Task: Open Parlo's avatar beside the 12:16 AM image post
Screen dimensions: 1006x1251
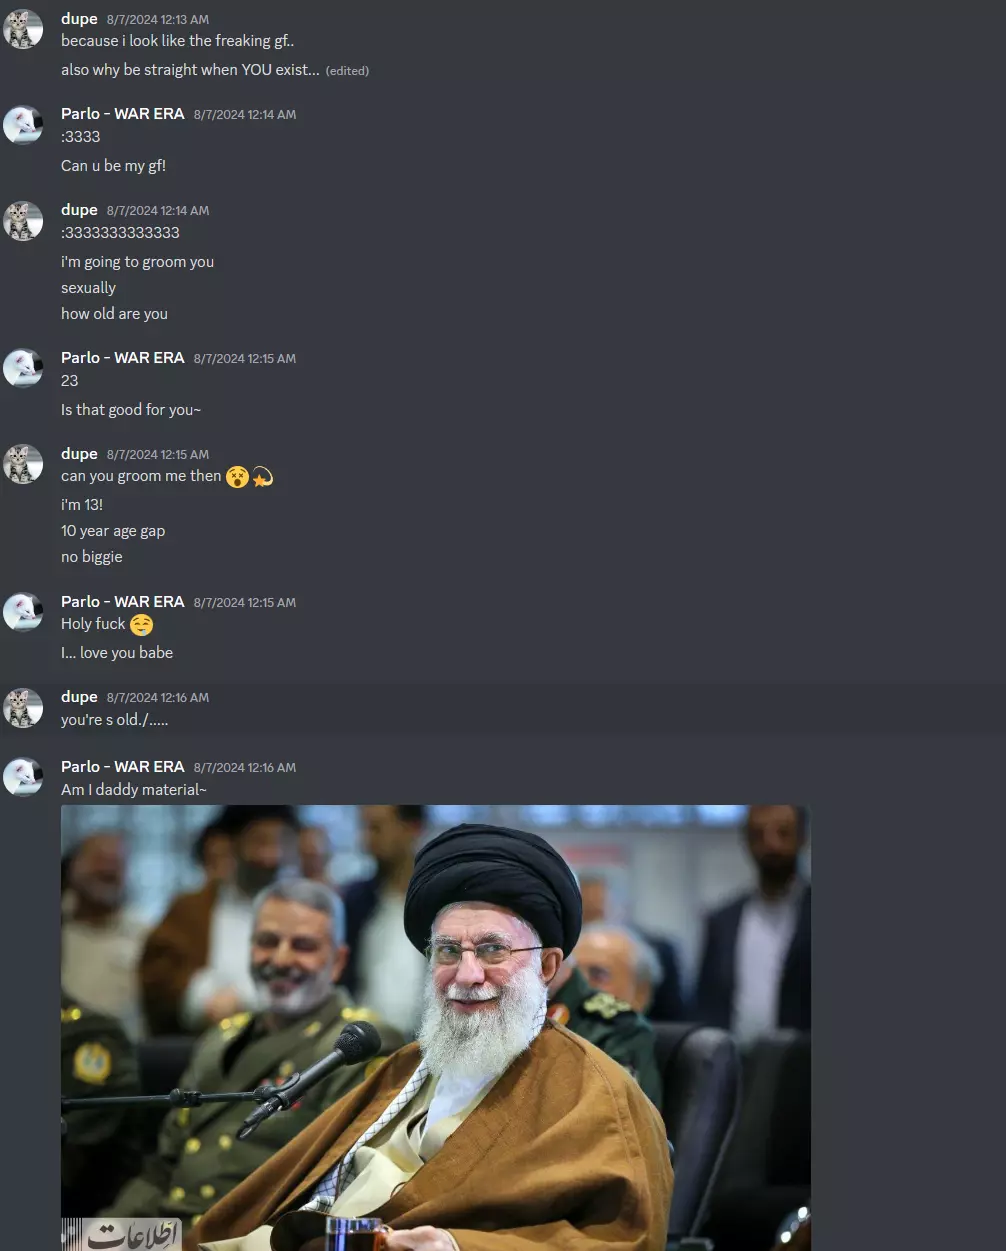Action: point(23,777)
